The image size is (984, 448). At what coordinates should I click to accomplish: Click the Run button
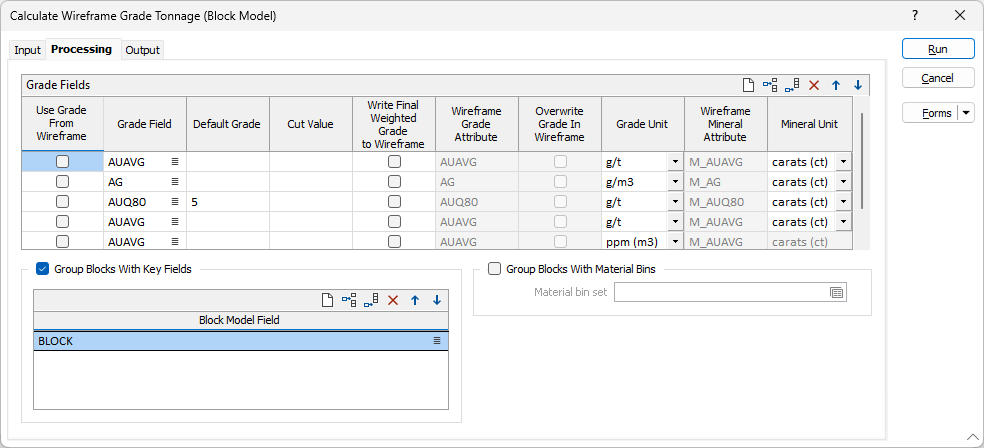[x=937, y=49]
